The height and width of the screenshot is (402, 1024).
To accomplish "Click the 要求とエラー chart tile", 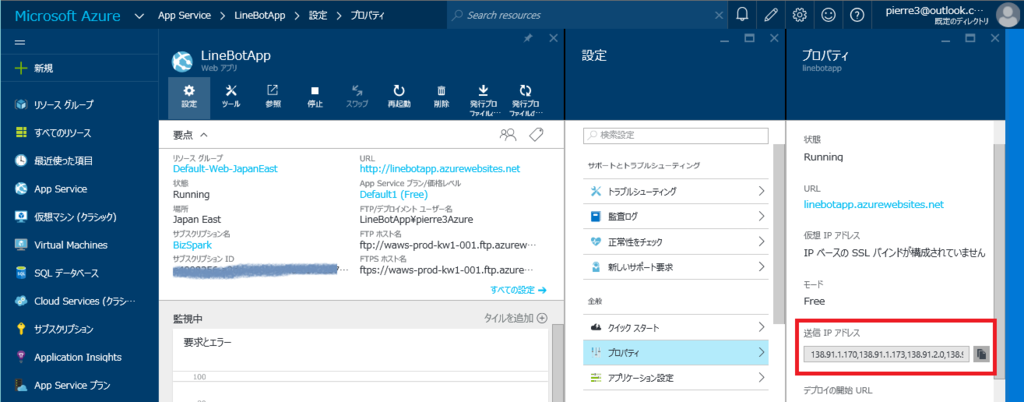I will coord(360,365).
